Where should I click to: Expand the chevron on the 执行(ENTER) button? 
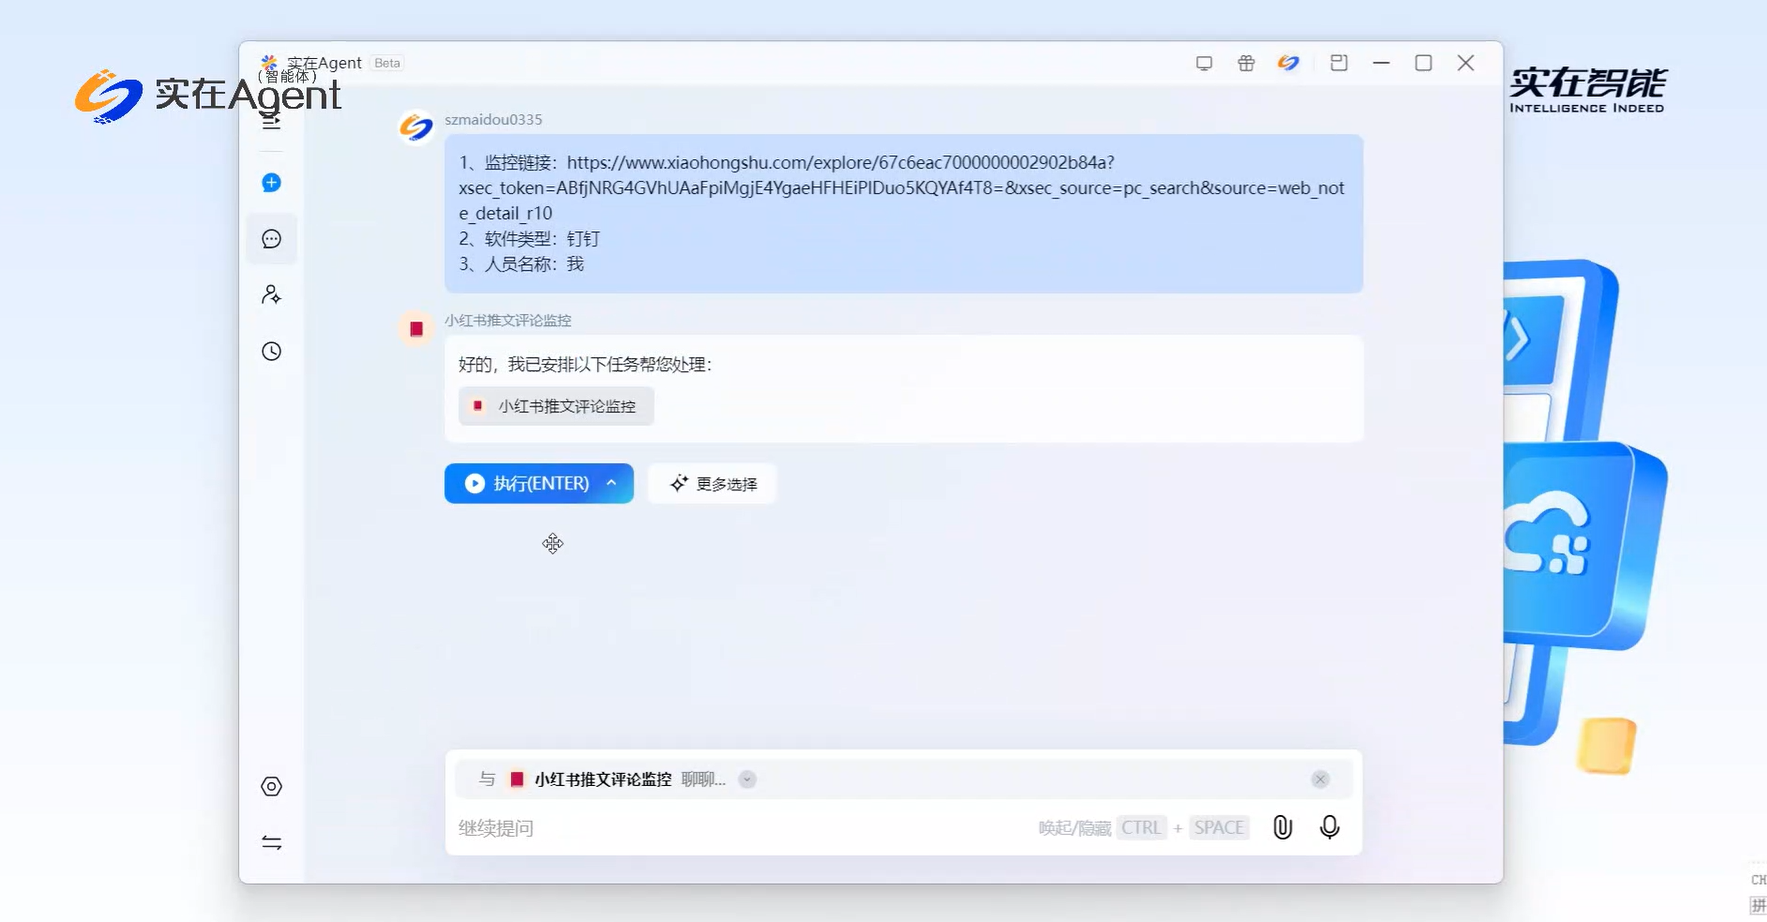coord(611,483)
